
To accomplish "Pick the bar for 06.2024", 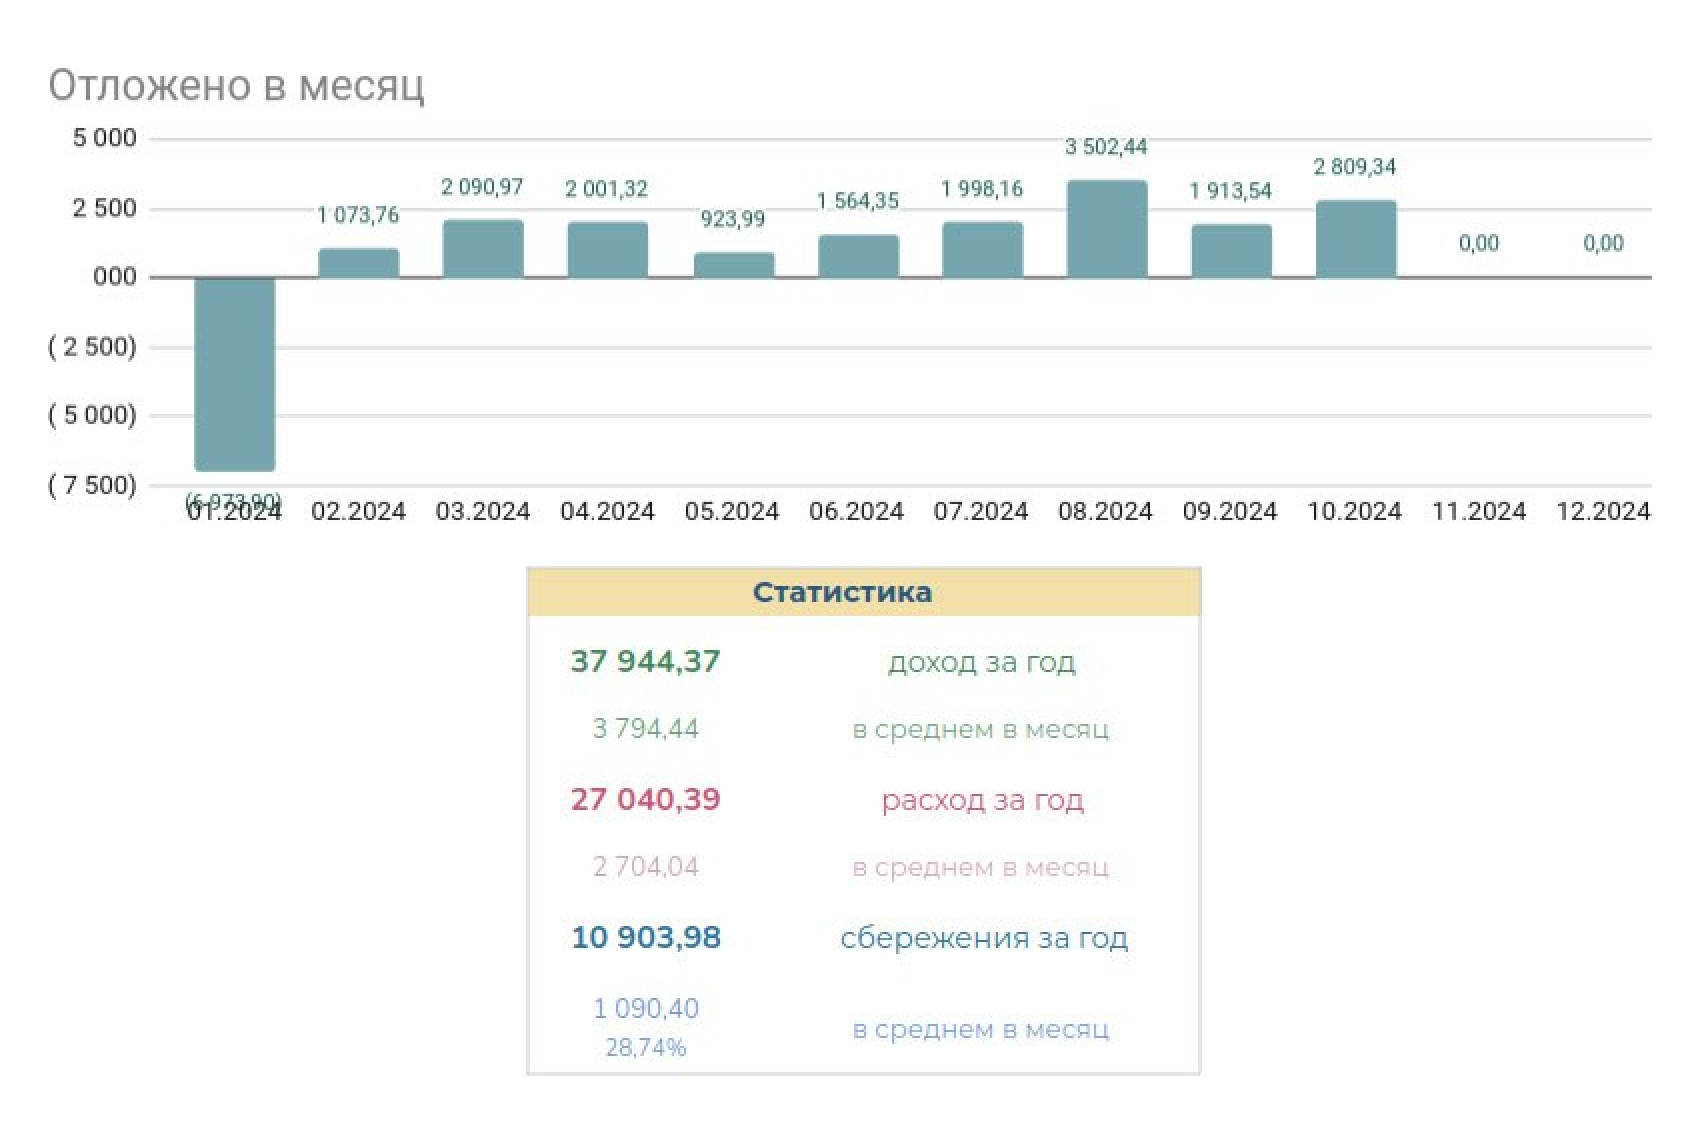I will coord(858,256).
